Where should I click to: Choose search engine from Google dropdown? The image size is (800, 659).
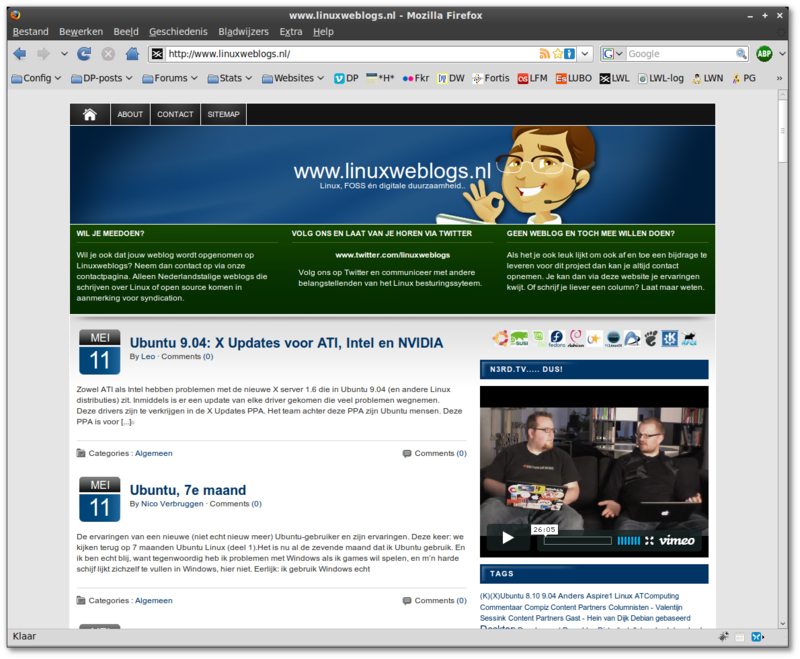point(613,54)
